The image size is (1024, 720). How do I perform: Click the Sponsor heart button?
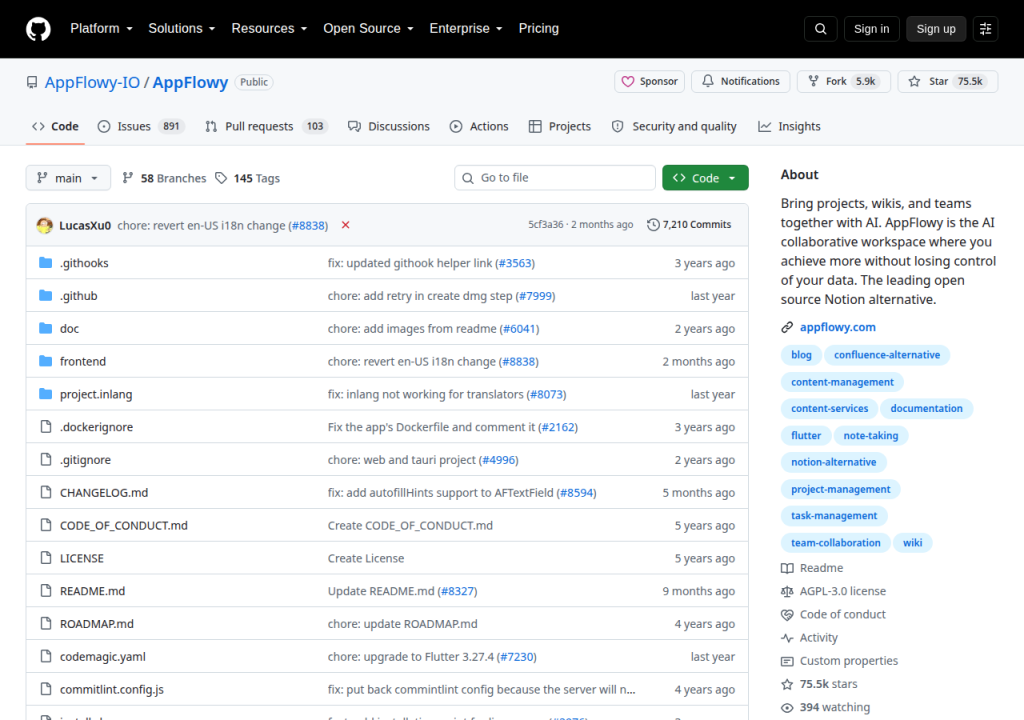(x=649, y=82)
